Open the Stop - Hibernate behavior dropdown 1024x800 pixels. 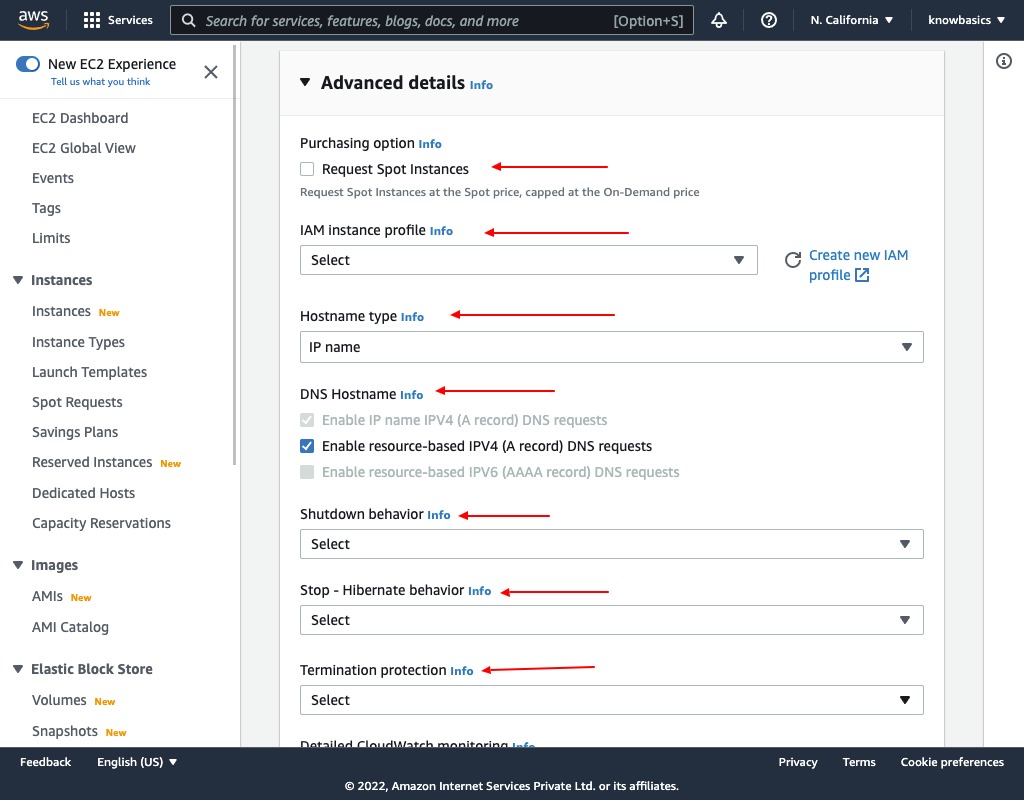(611, 620)
